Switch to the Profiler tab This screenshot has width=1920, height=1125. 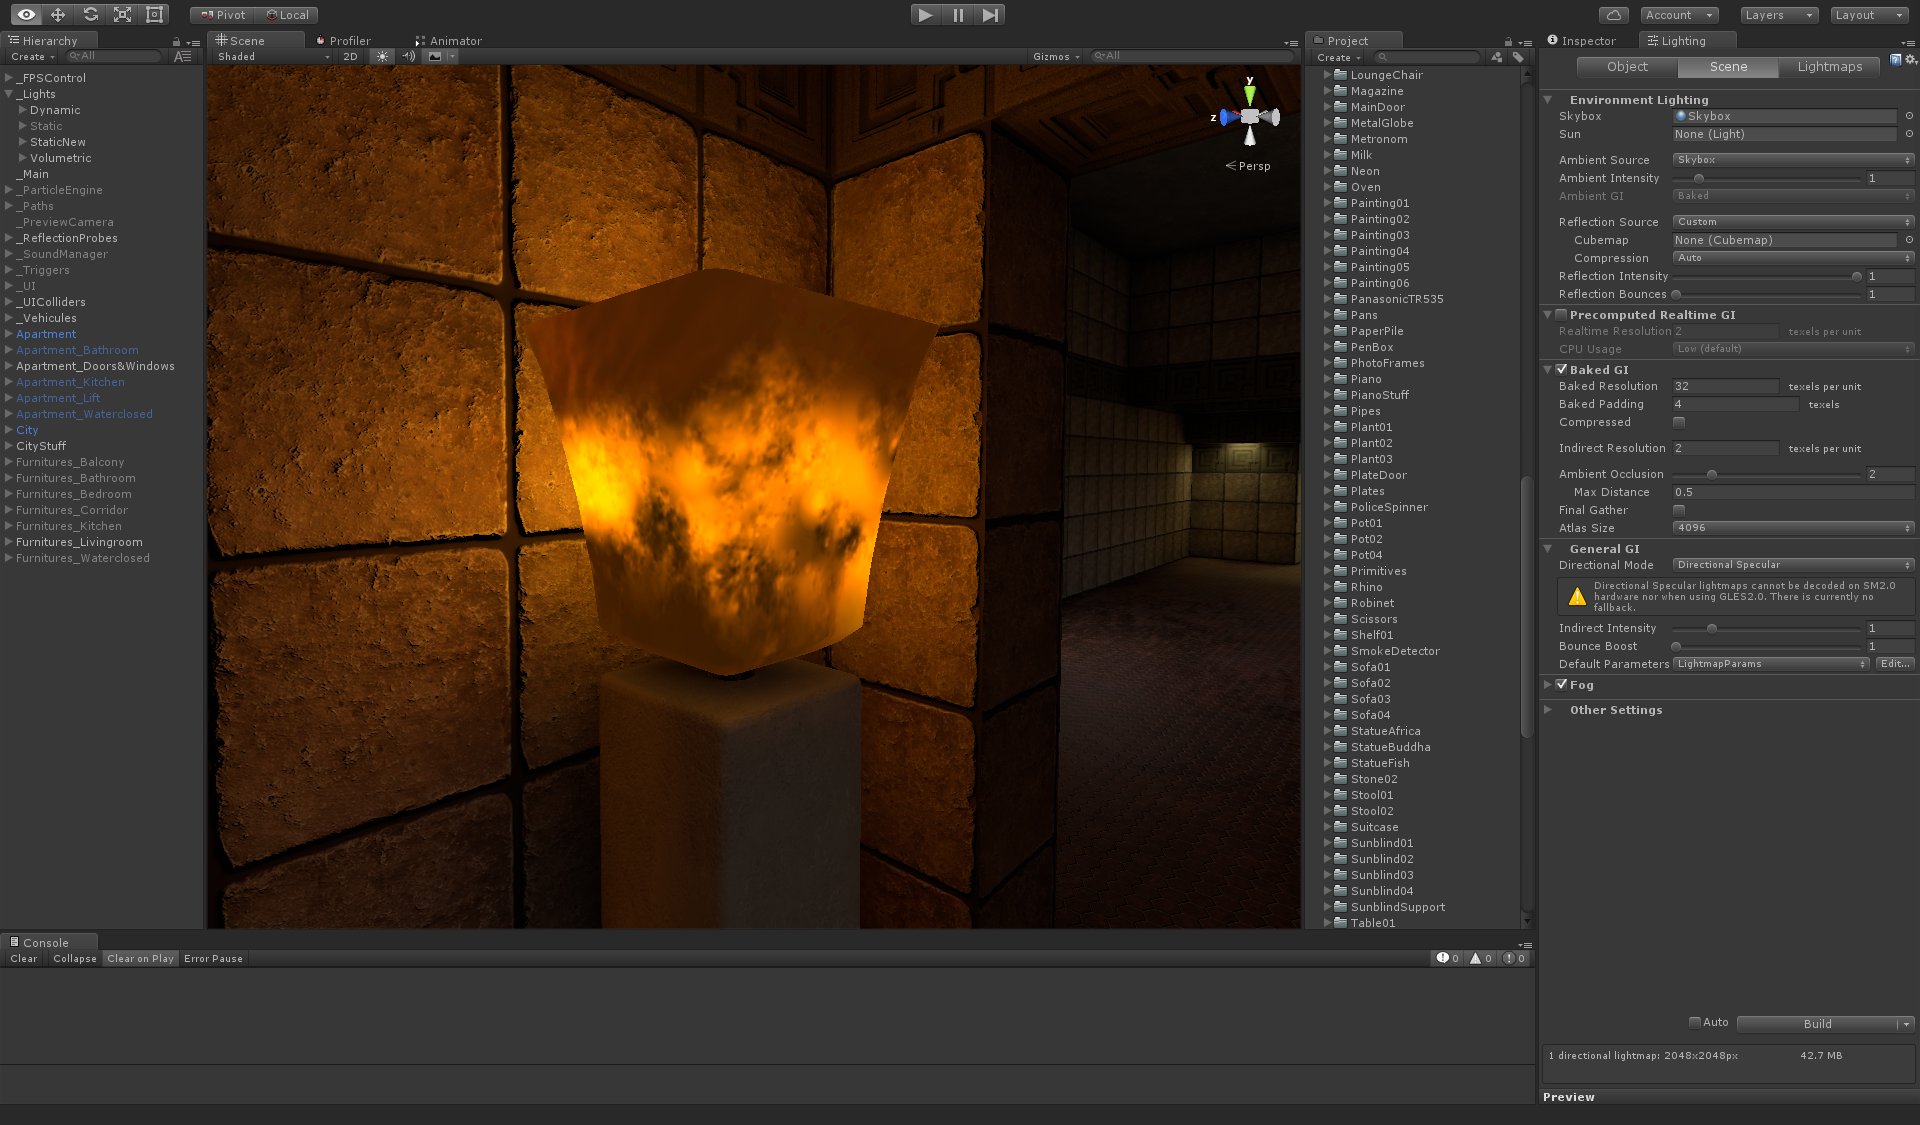click(x=343, y=41)
